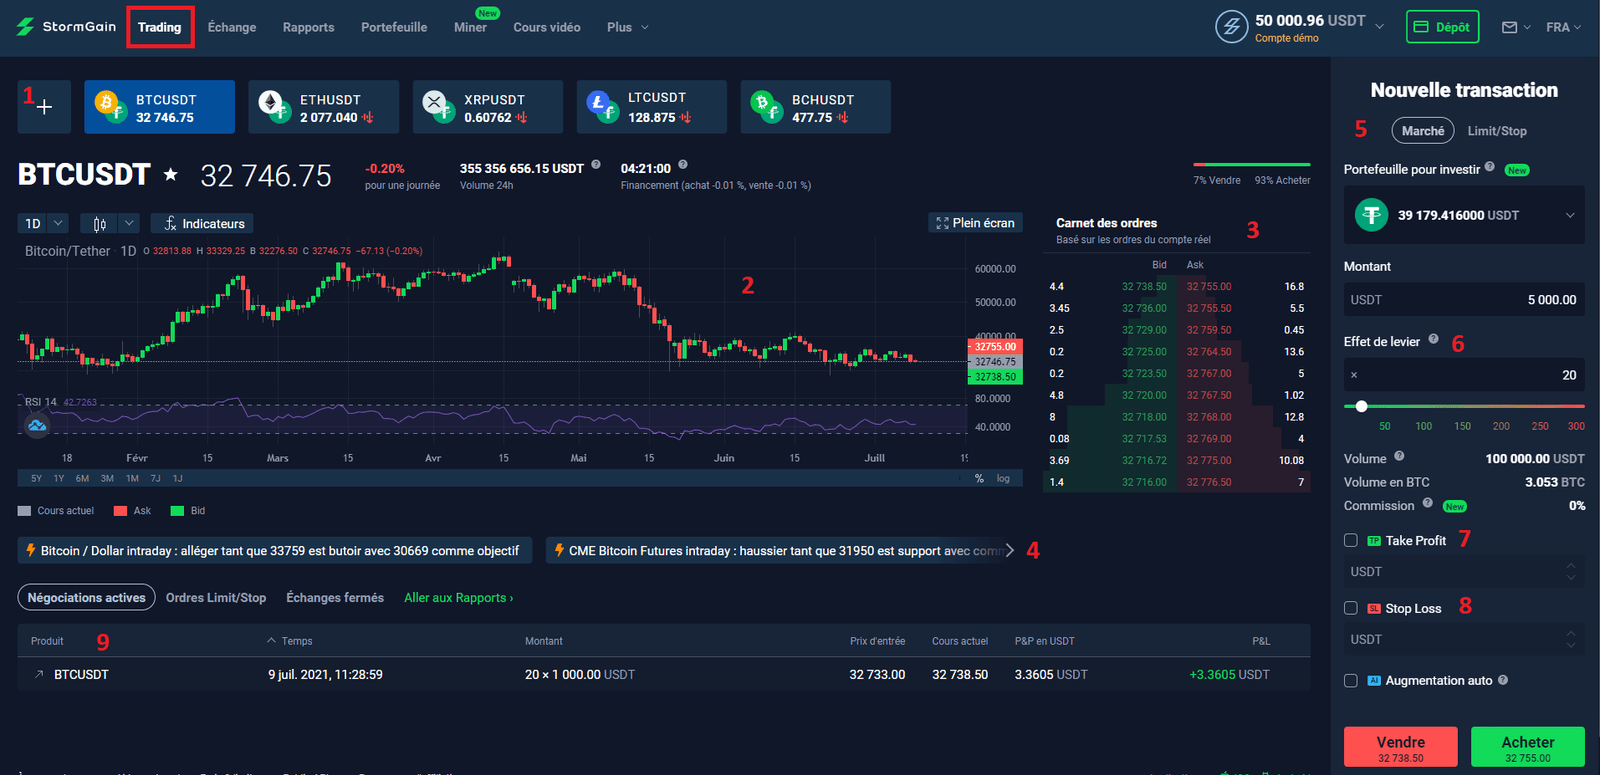Select the BTCUSDT ticker card
The image size is (1600, 775).
(159, 107)
